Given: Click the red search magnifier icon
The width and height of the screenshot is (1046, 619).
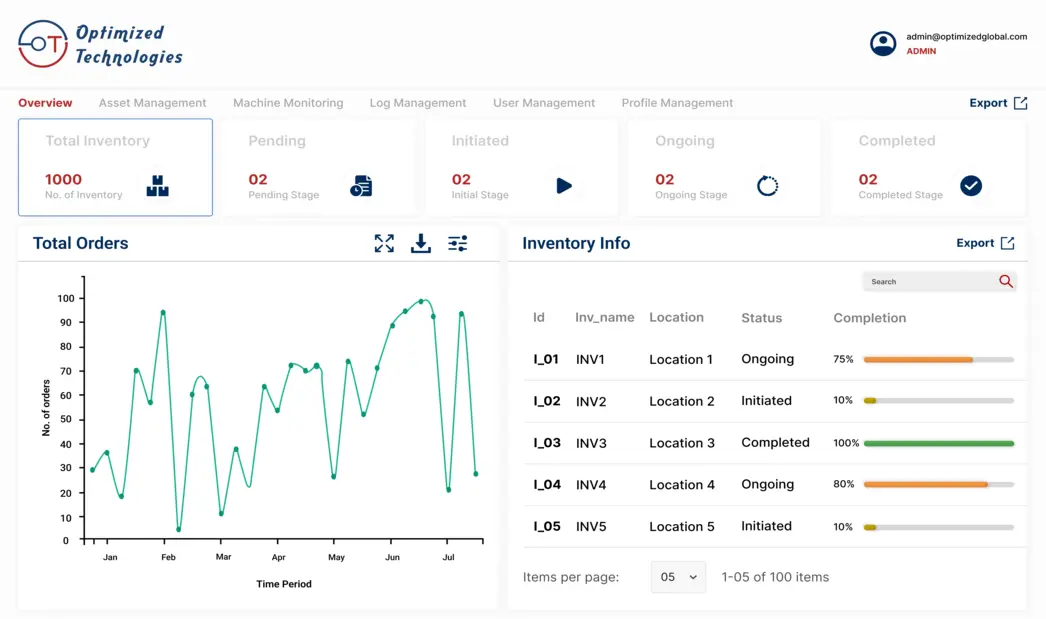Looking at the screenshot, I should (x=1006, y=282).
